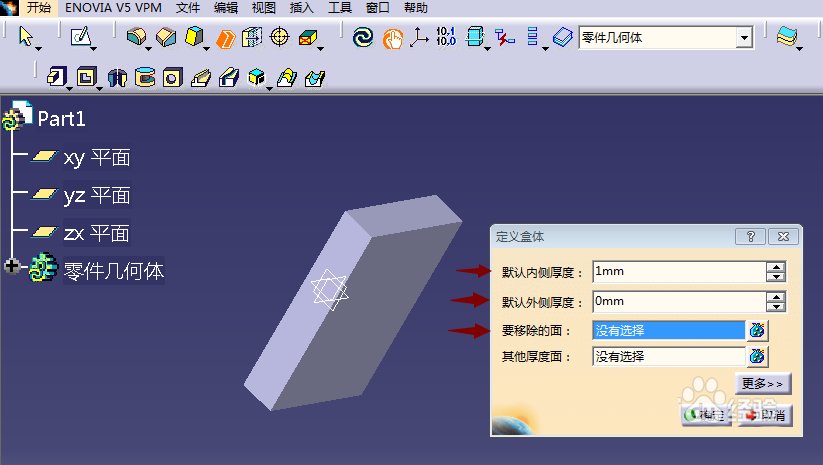Viewport: 823px width, 465px height.
Task: Open the 开始 menu
Action: 39,8
